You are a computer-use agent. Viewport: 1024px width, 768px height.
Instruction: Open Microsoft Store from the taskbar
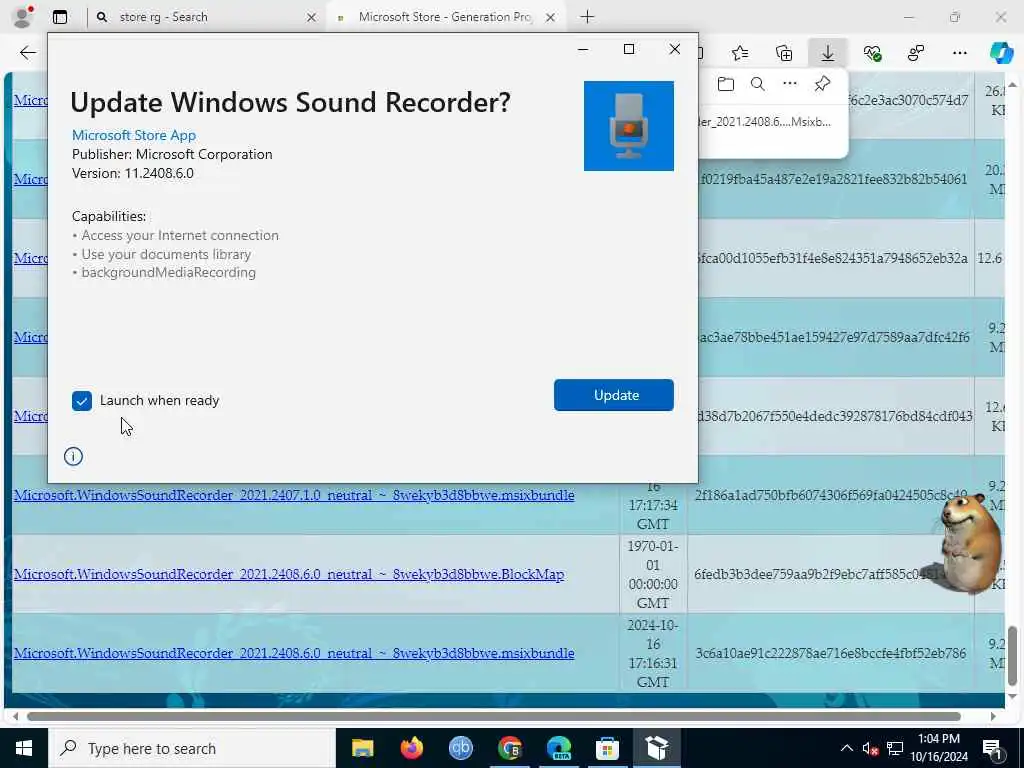tap(607, 748)
